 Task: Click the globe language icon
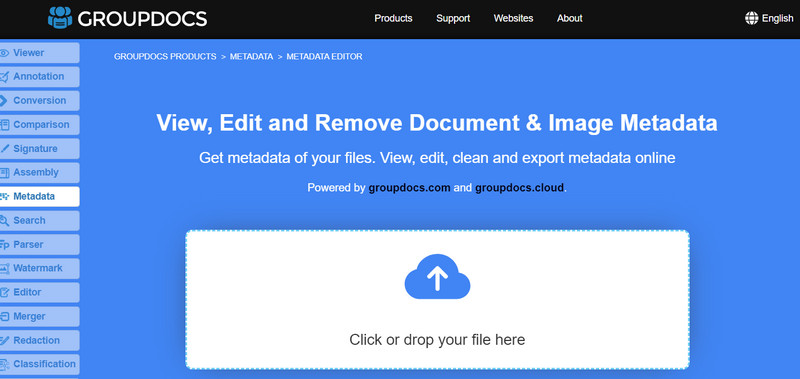[752, 18]
